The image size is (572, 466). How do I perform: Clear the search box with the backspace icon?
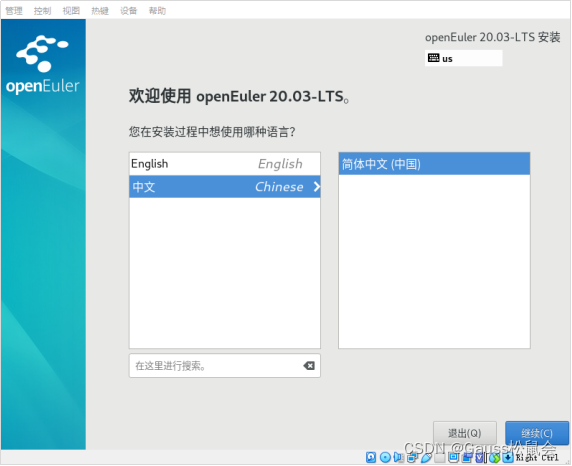(309, 366)
